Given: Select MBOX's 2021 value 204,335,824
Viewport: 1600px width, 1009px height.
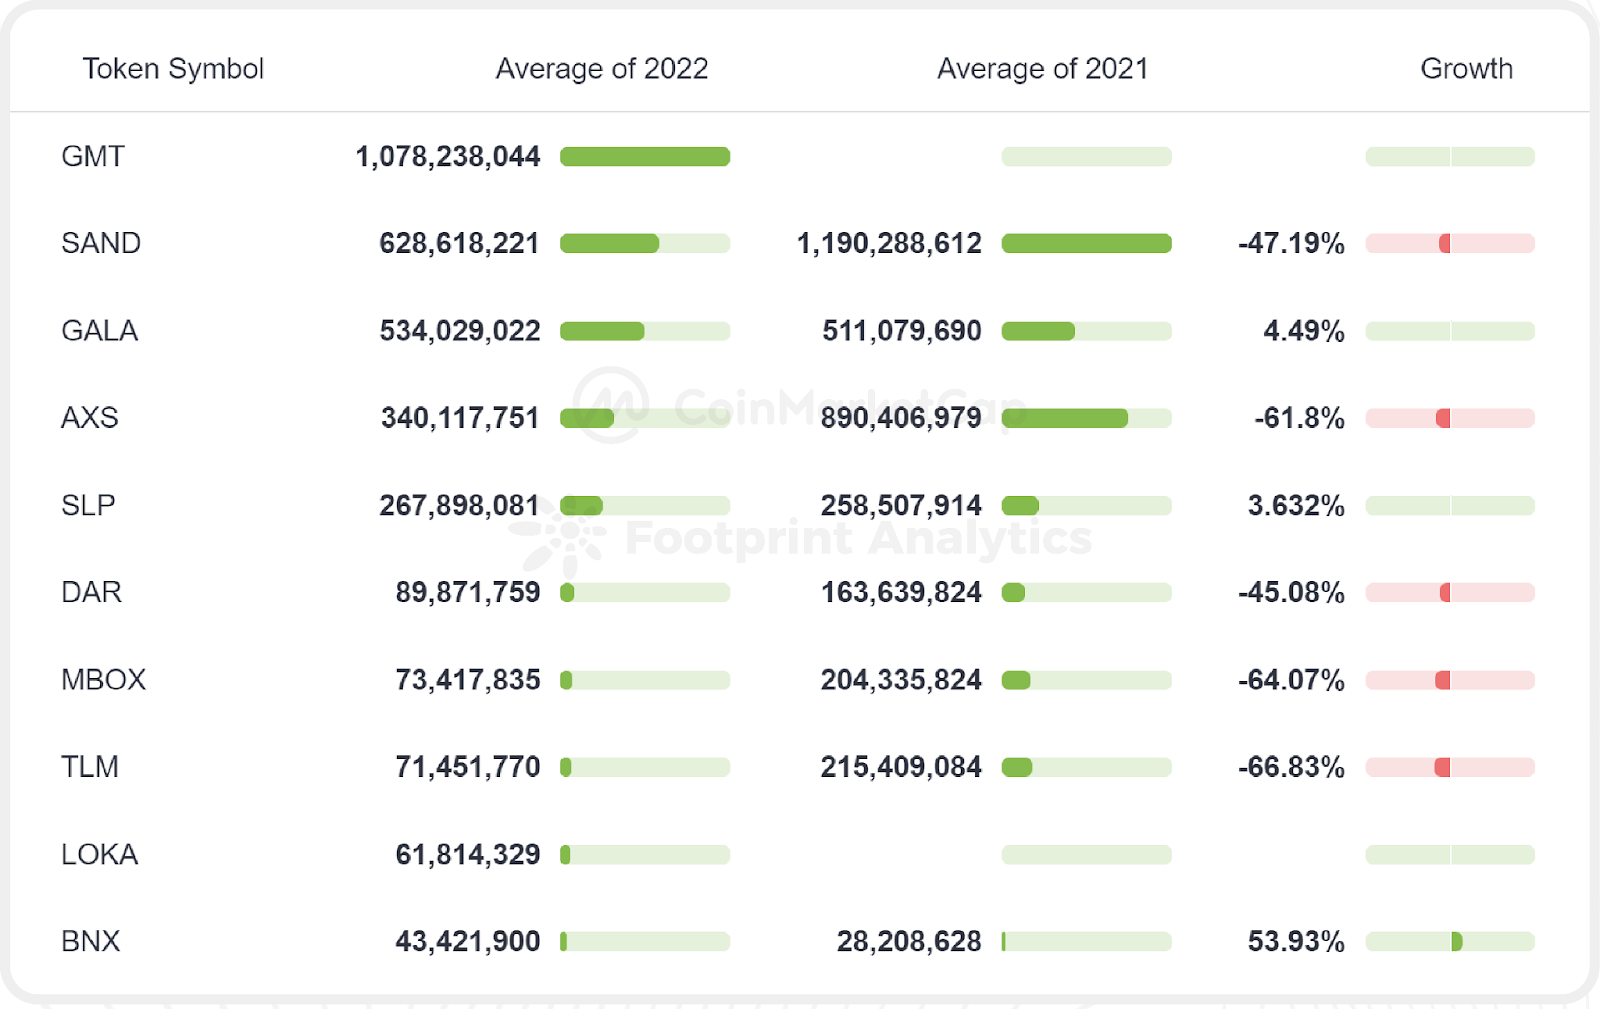Looking at the screenshot, I should click(x=901, y=680).
